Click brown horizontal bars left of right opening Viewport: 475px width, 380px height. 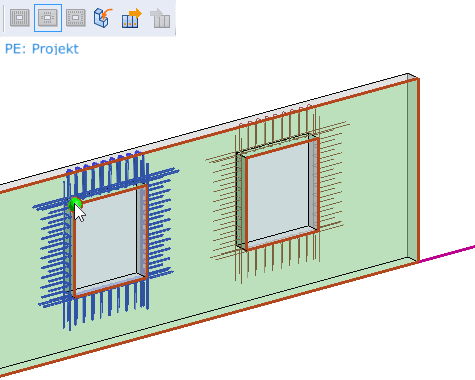point(224,207)
